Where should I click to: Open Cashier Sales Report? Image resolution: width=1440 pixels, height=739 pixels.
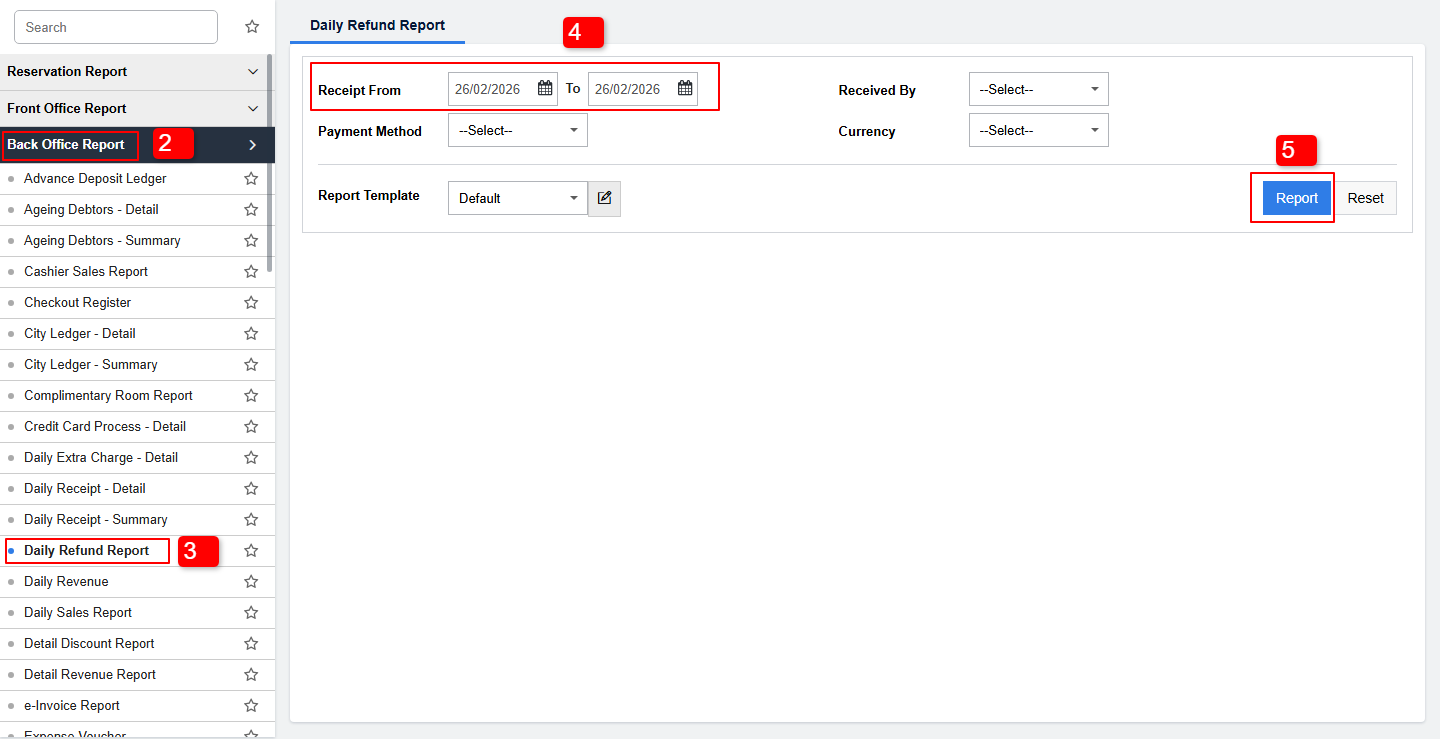(86, 272)
